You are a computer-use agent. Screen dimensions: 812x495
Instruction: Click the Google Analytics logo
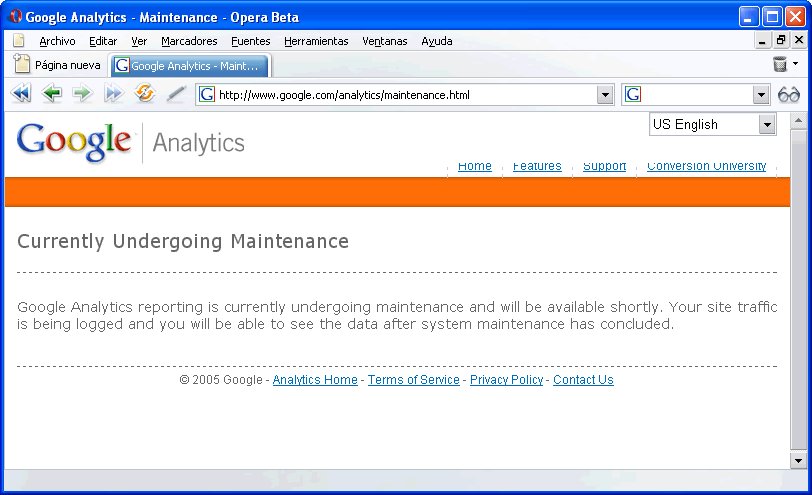click(130, 142)
